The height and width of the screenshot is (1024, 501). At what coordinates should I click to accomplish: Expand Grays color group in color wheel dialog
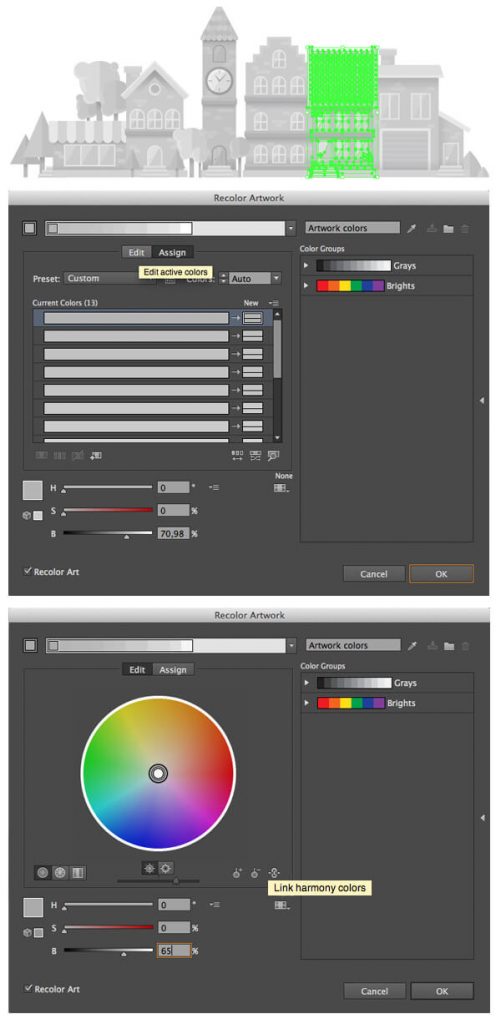(x=306, y=683)
